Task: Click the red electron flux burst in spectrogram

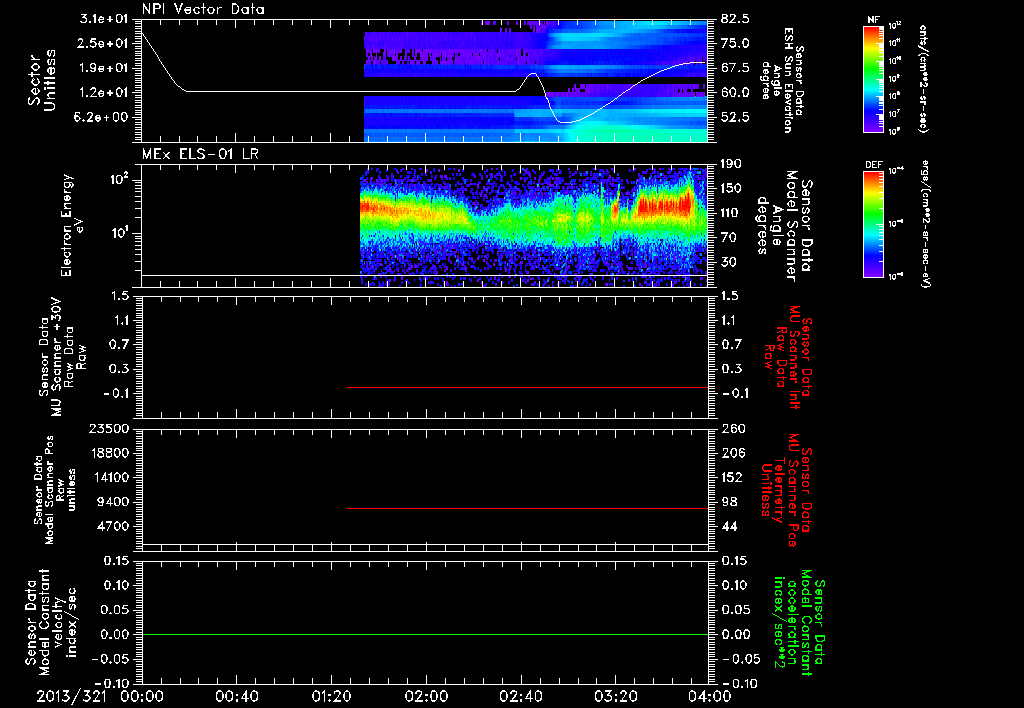Action: [664, 204]
